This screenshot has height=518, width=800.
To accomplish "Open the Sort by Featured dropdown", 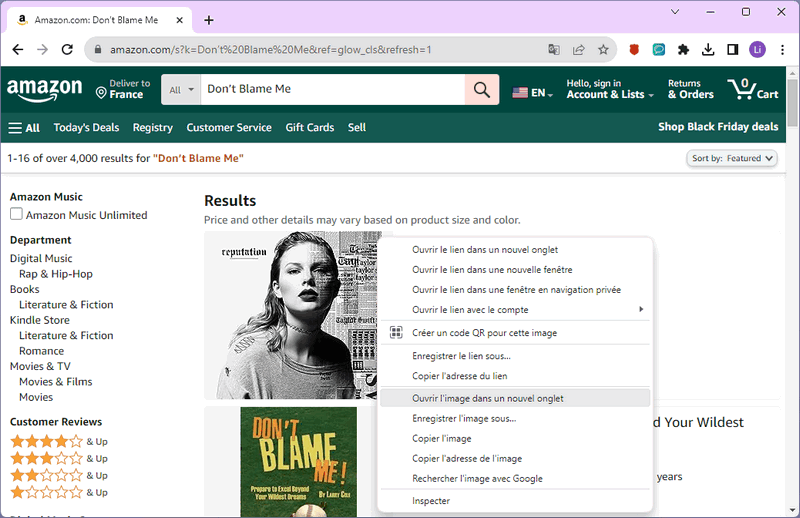I will tap(732, 158).
